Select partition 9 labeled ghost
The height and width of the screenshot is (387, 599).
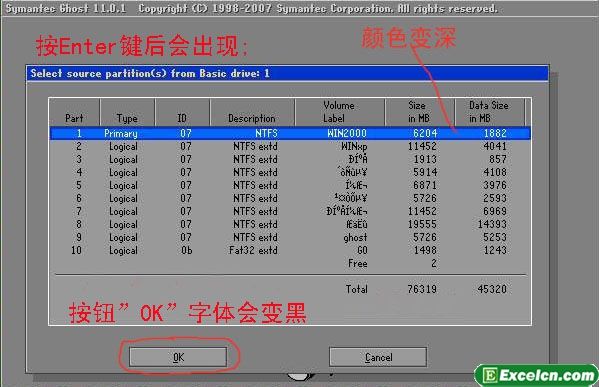point(290,237)
